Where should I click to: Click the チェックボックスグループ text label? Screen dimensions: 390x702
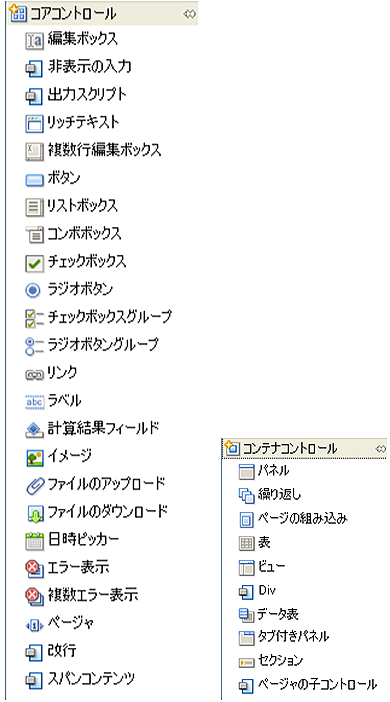[x=110, y=317]
